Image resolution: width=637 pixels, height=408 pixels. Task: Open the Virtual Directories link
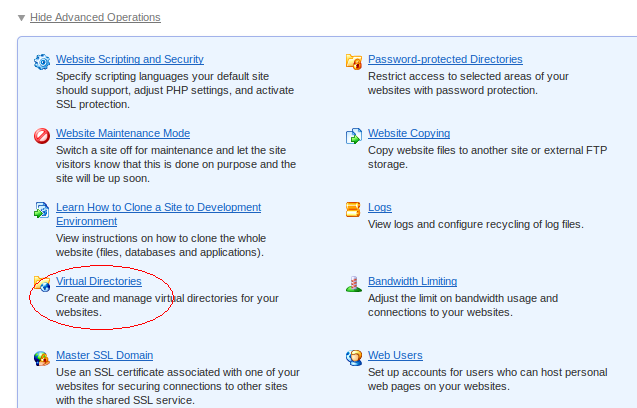click(x=99, y=281)
